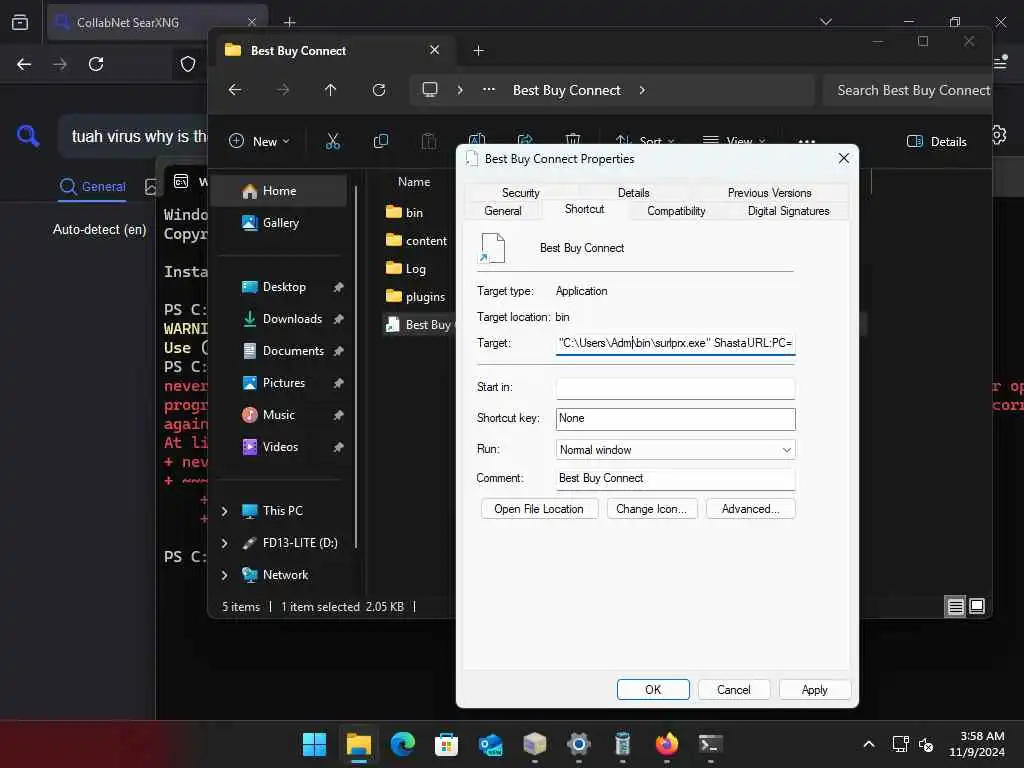Confirm the dialog with OK
1024x768 pixels.
click(653, 690)
